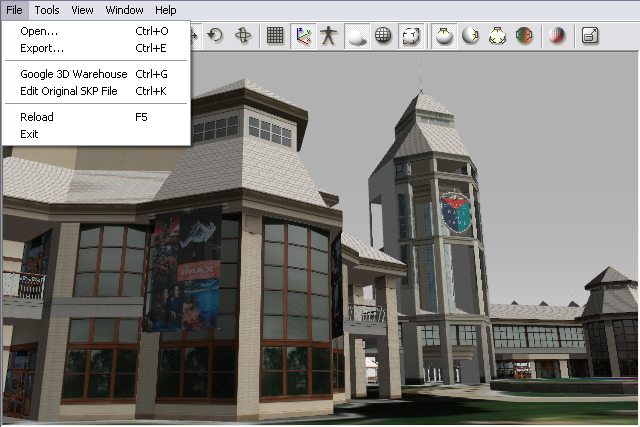Toggle the colored XYZ axes icon
Viewport: 640px width, 427px height.
pyautogui.click(x=302, y=36)
